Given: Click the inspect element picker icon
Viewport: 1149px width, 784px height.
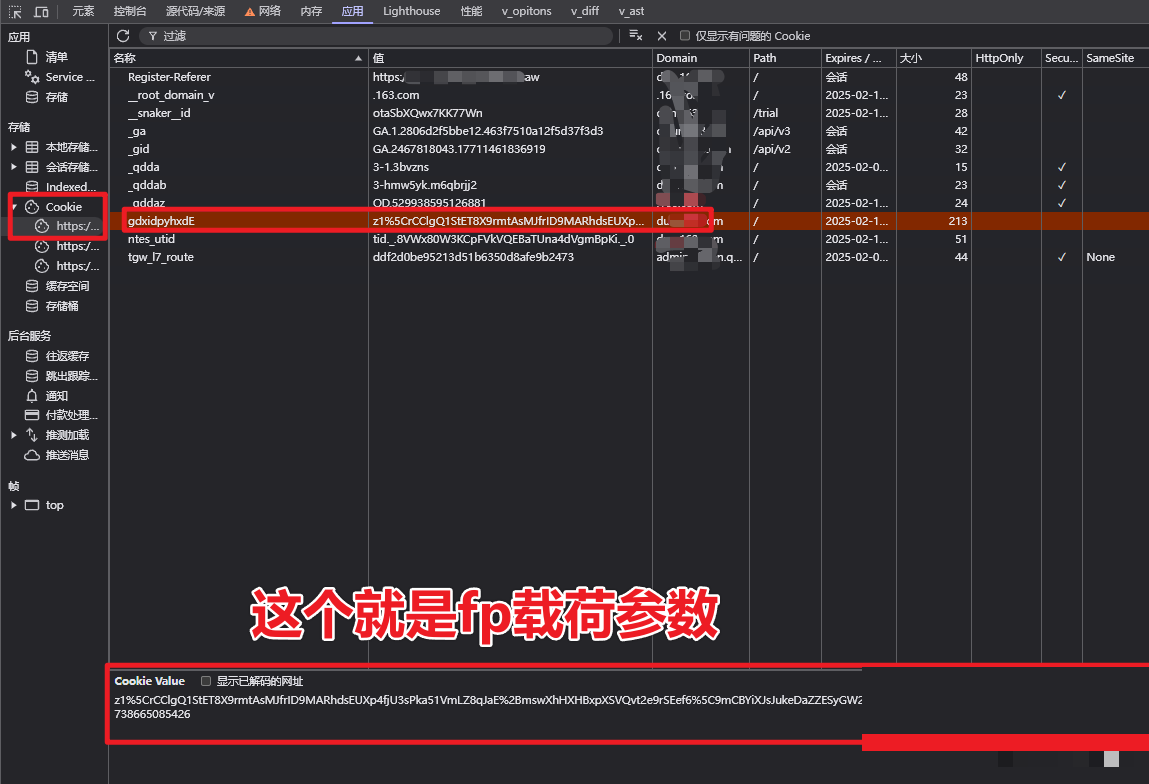Looking at the screenshot, I should (16, 12).
